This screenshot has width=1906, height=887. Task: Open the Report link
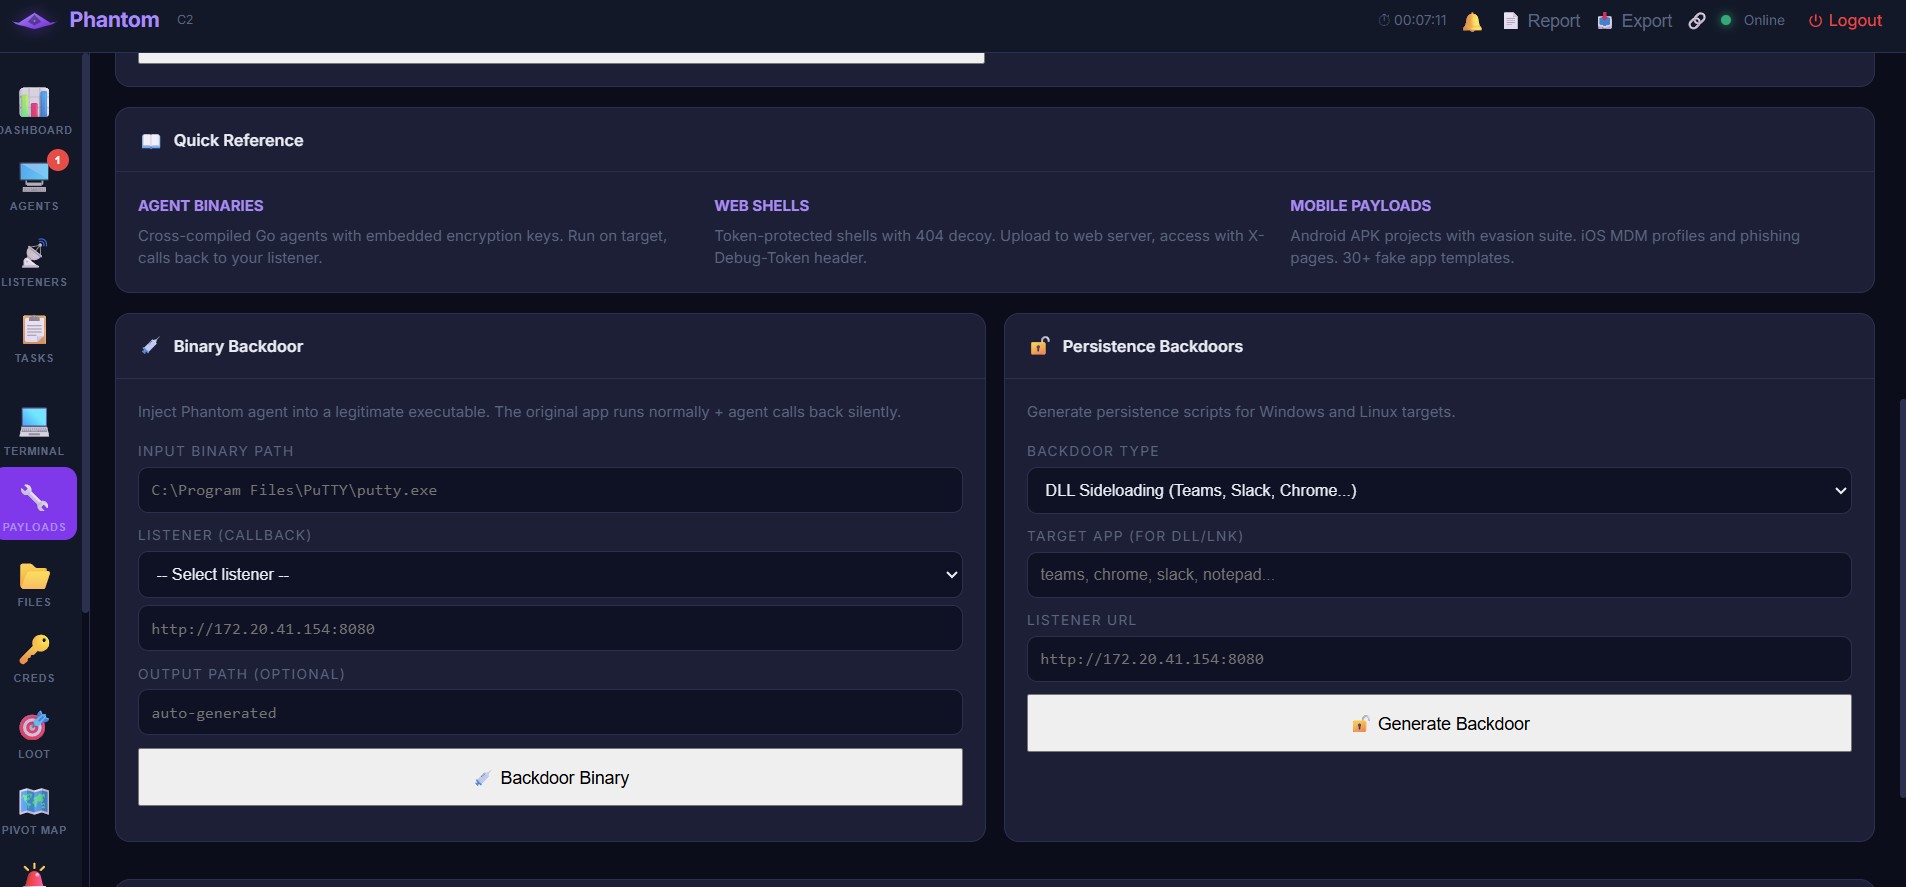click(1542, 21)
